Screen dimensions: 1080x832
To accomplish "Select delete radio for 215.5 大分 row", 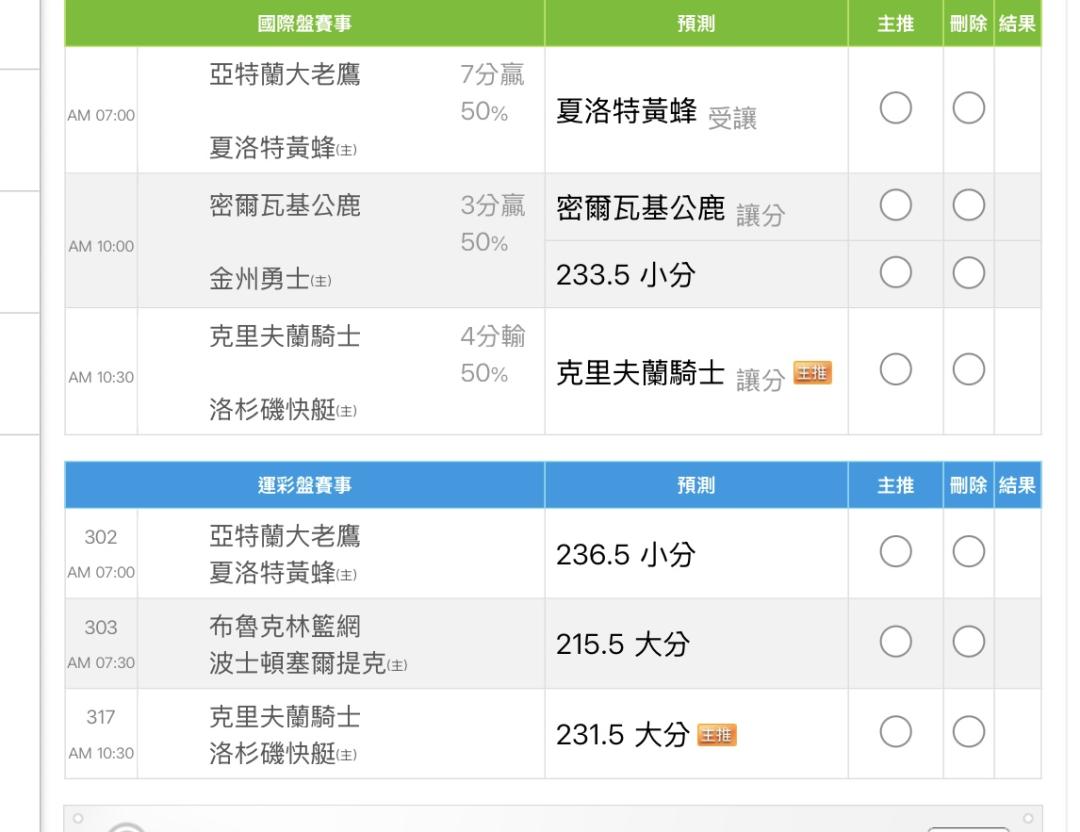I will point(968,644).
